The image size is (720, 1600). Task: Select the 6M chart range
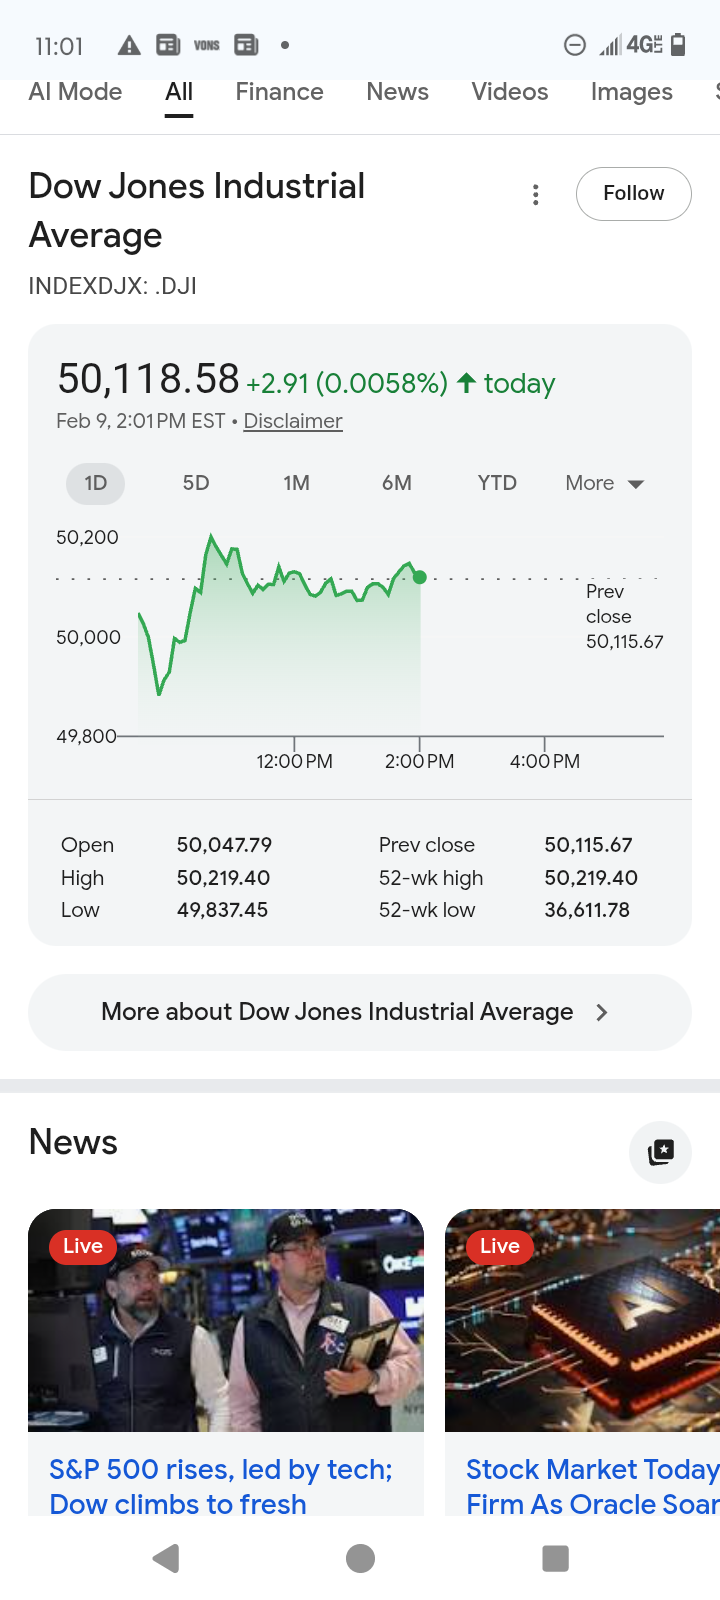click(x=397, y=483)
